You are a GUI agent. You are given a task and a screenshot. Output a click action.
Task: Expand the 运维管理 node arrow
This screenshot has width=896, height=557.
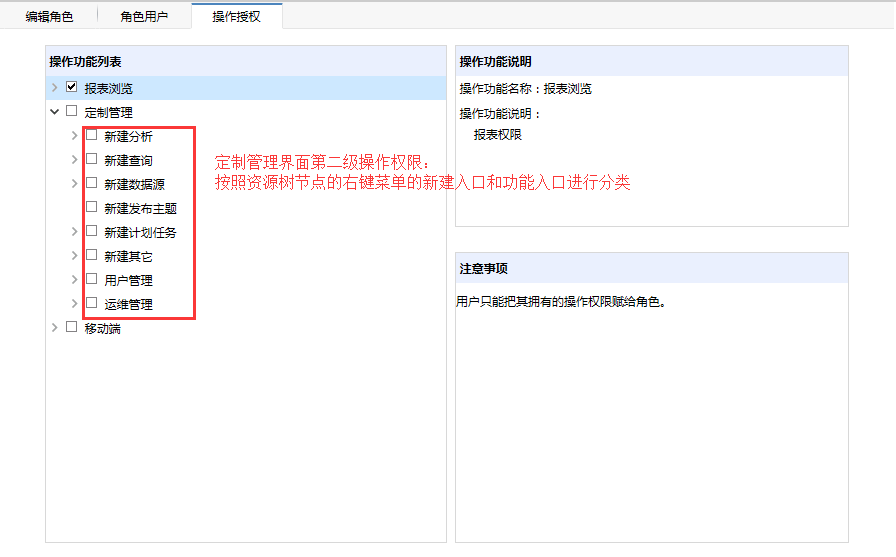point(74,303)
